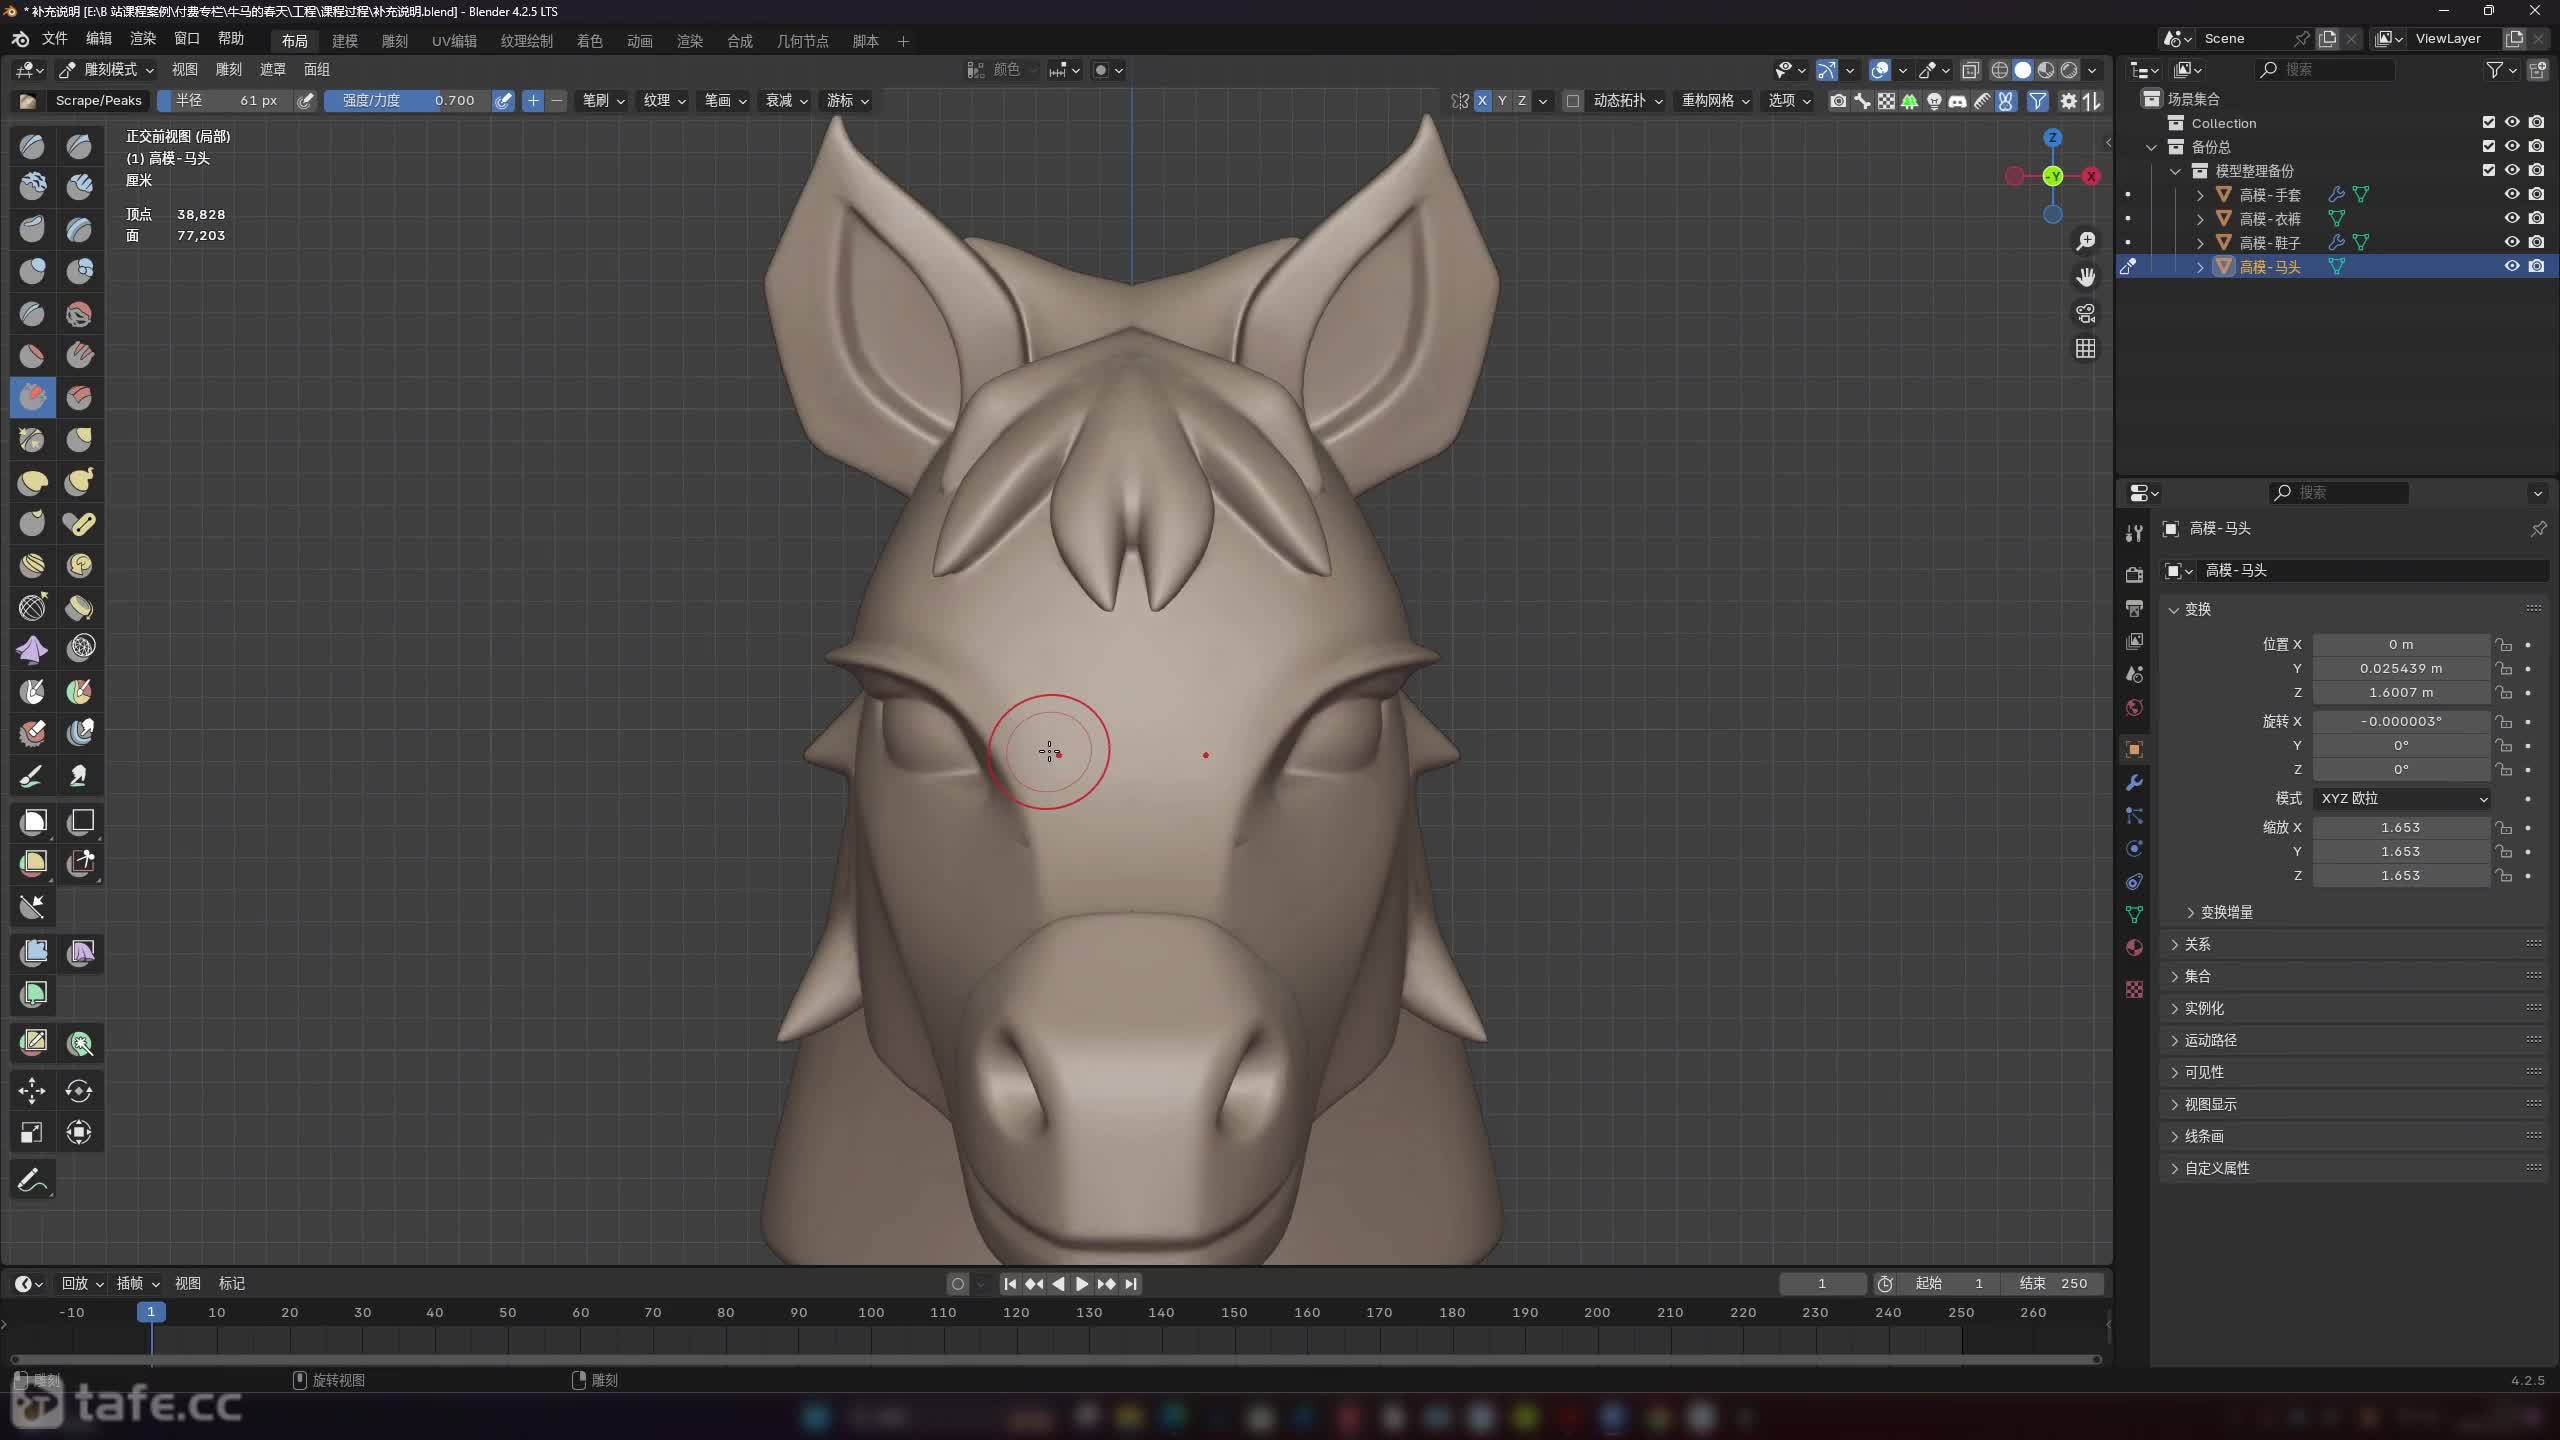Select the annotate tool in toolbar
This screenshot has width=2560, height=1440.
tap(32, 1180)
